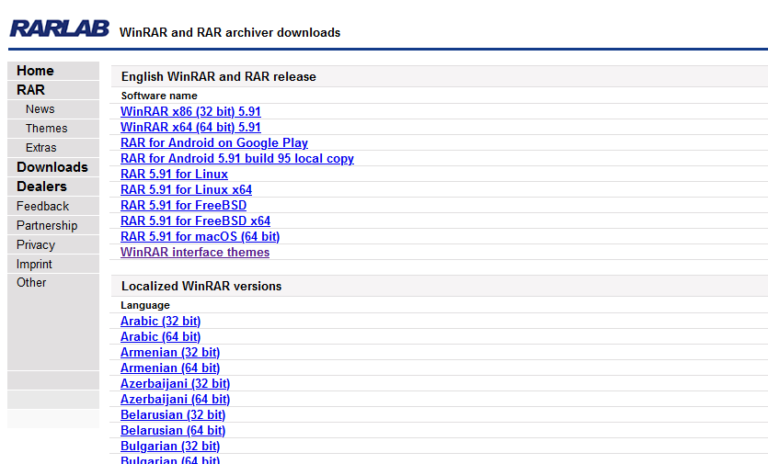The image size is (768, 464).
Task: Download RAR 5.91 for Linux
Action: coord(174,174)
